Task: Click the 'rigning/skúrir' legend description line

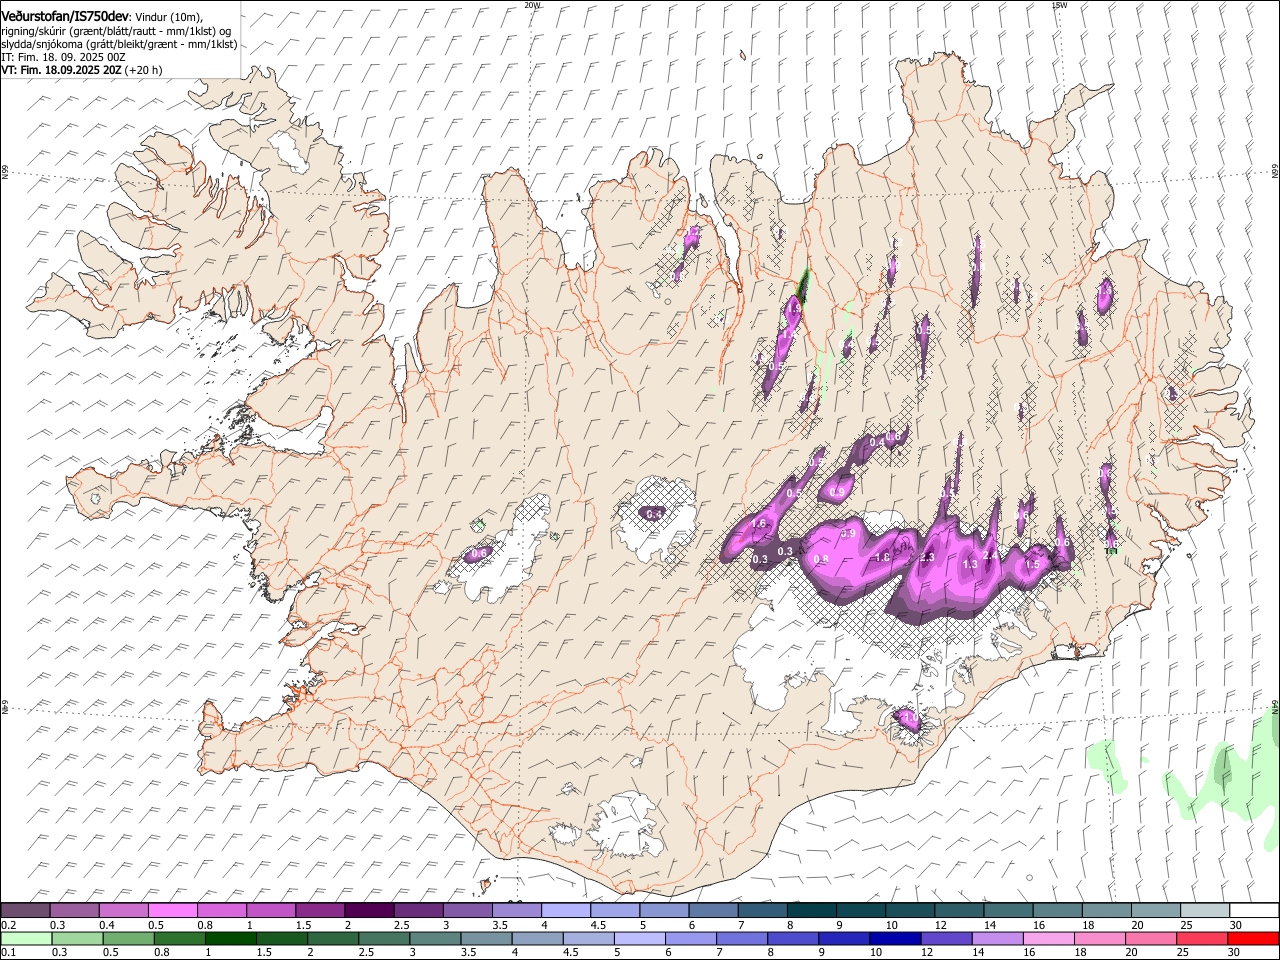Action: point(116,31)
